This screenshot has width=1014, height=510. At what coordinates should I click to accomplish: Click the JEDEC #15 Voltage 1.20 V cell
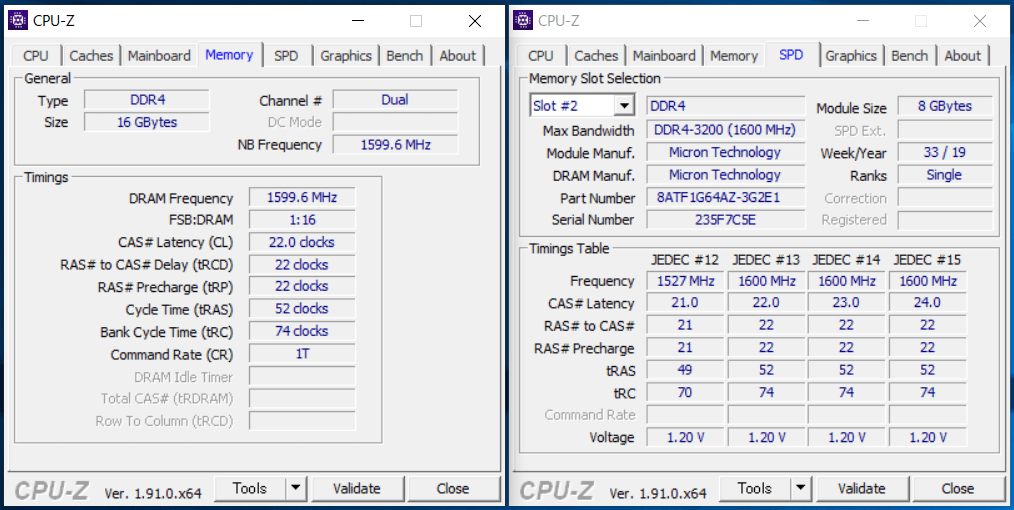[x=928, y=438]
